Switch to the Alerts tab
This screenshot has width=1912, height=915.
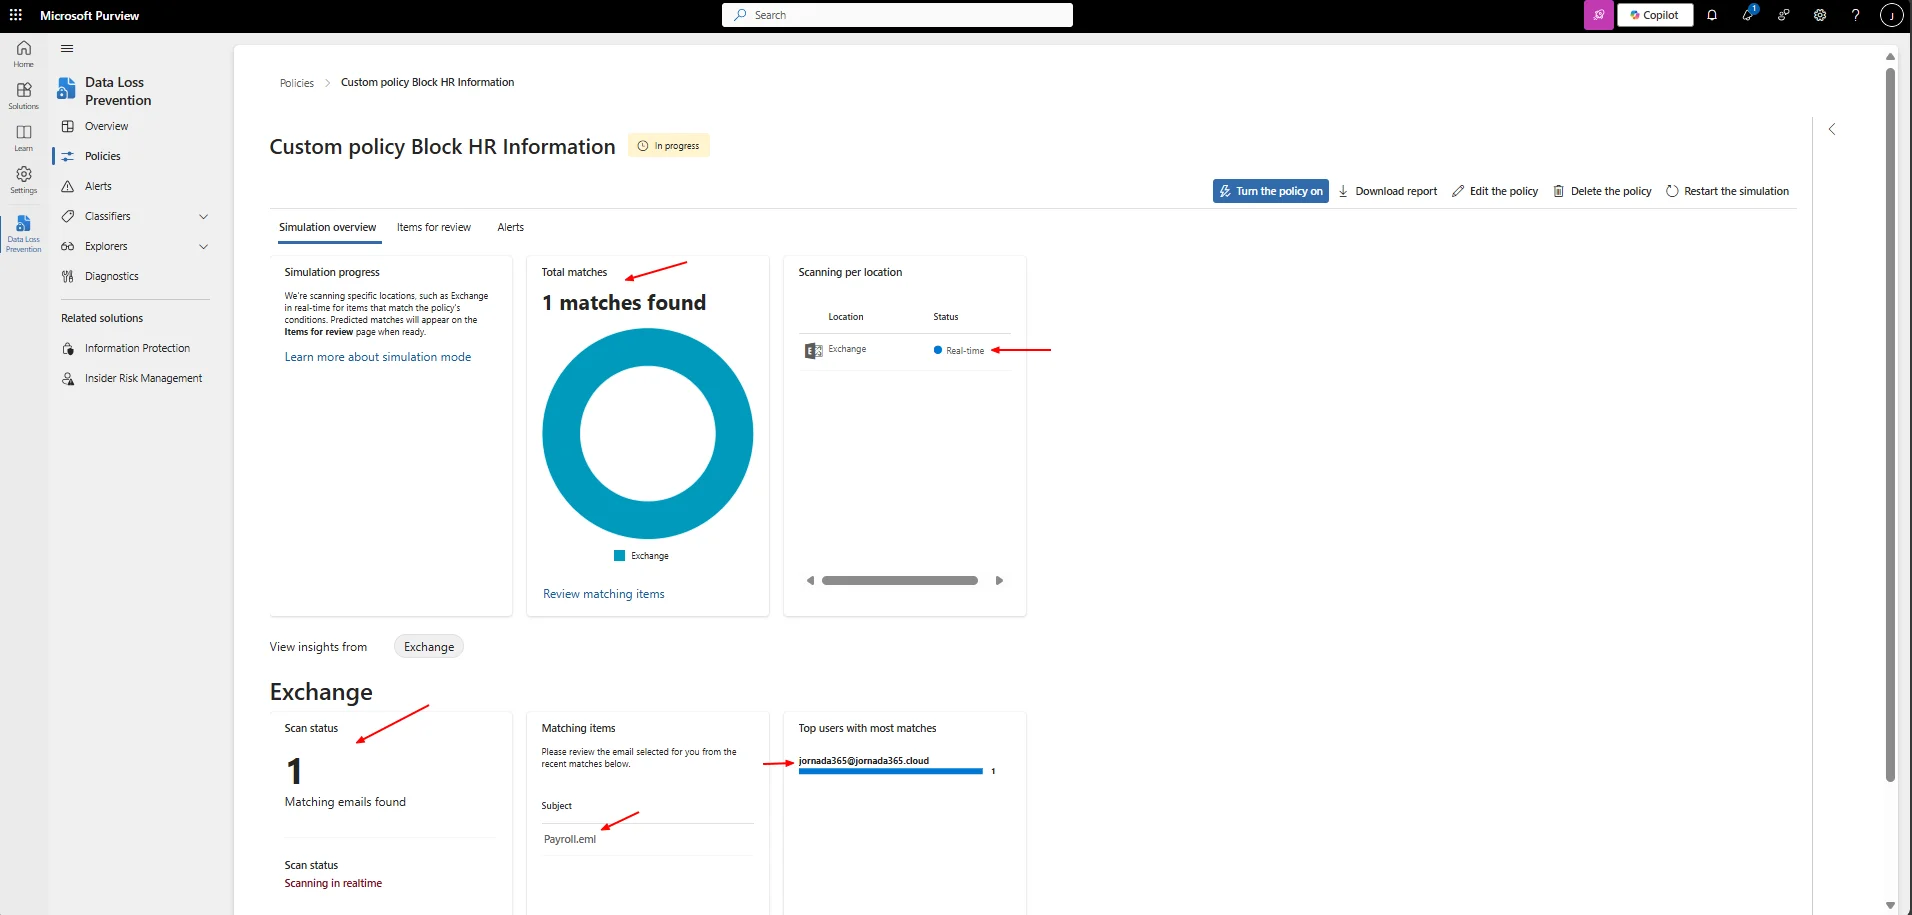(x=511, y=227)
